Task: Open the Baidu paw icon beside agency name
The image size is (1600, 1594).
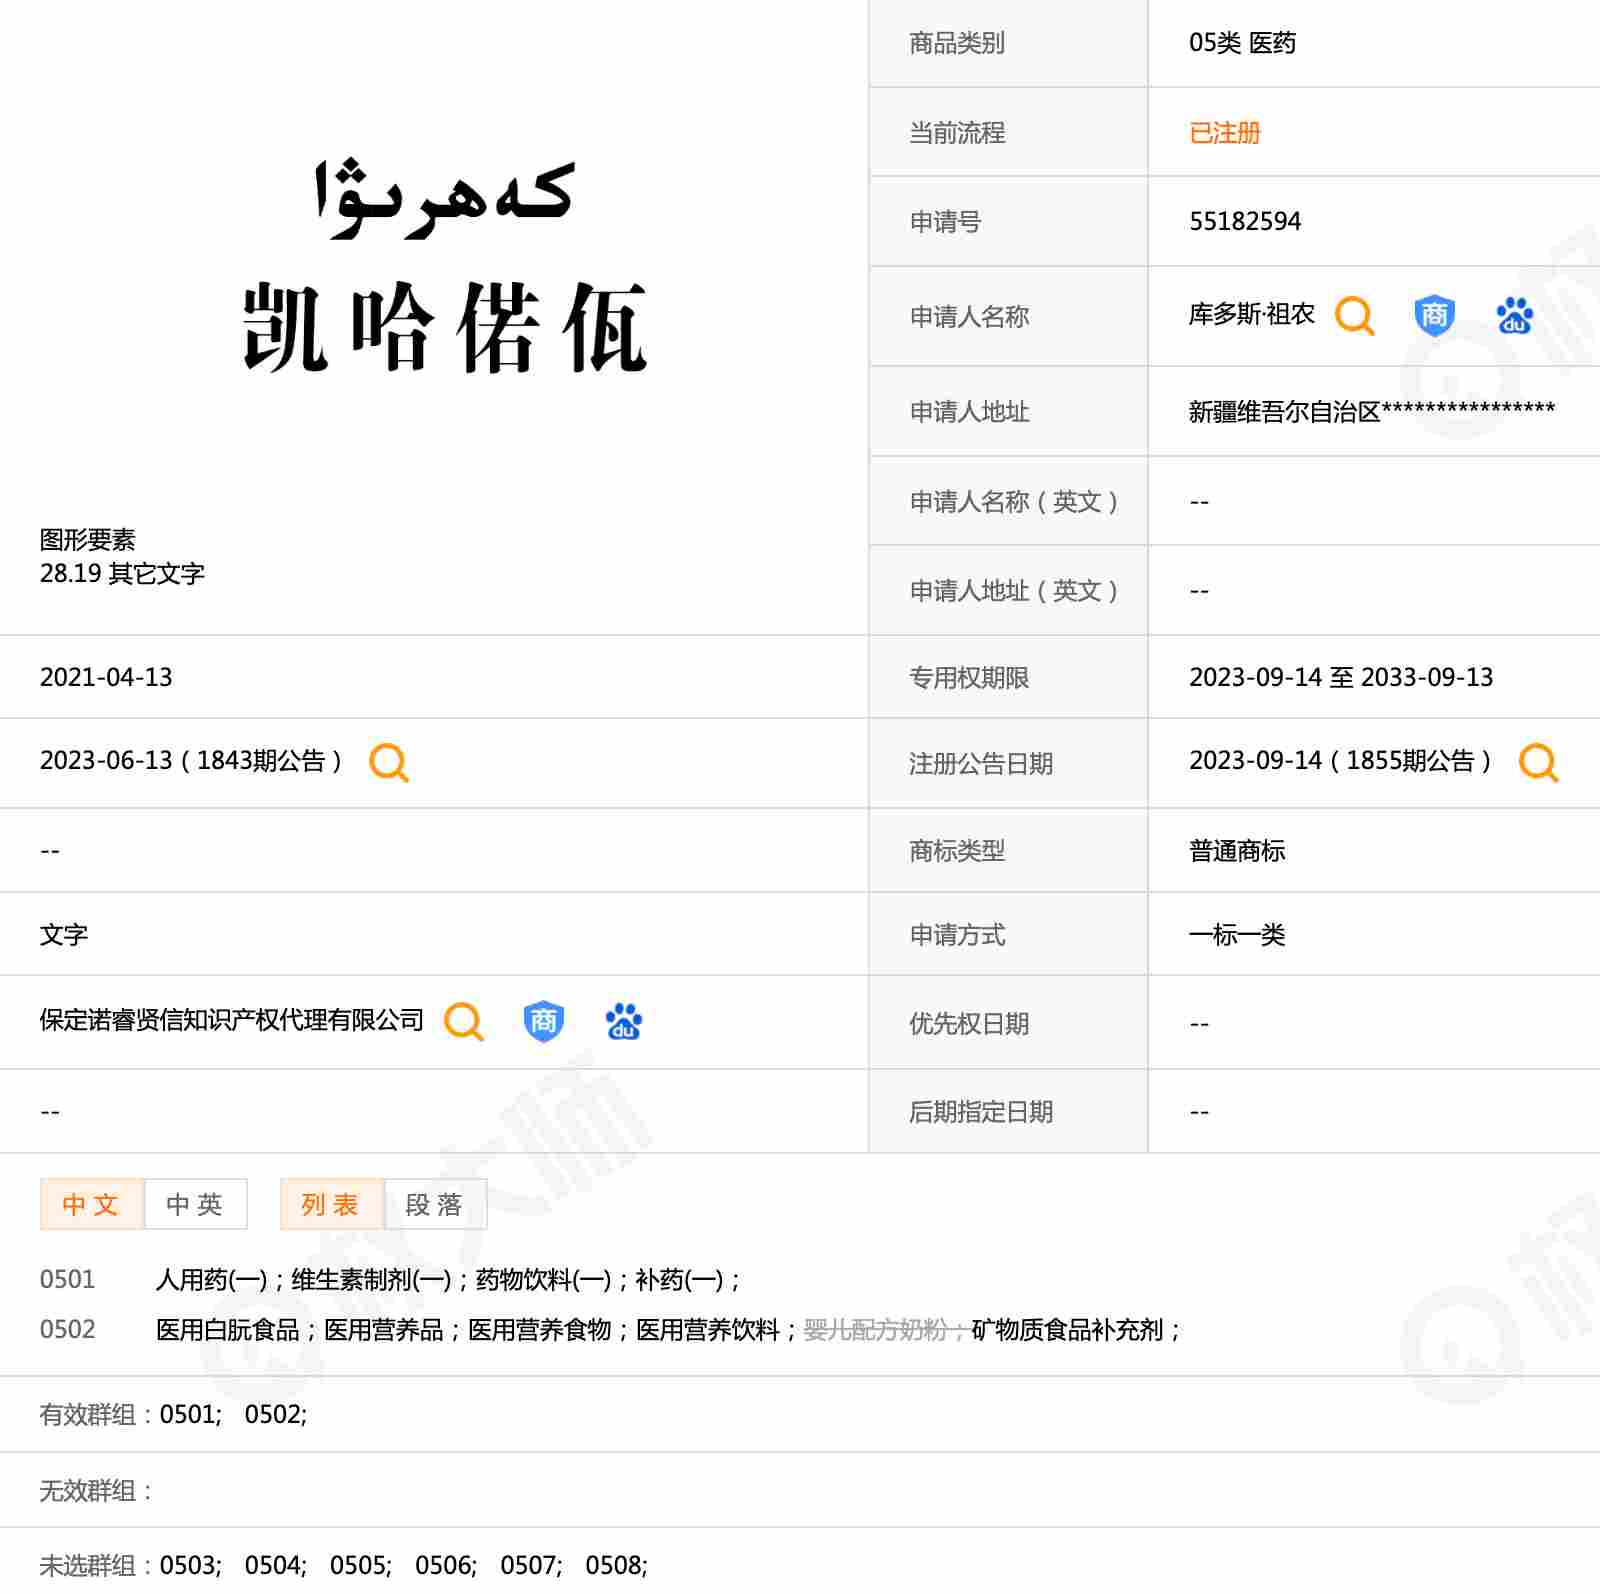Action: [623, 1021]
